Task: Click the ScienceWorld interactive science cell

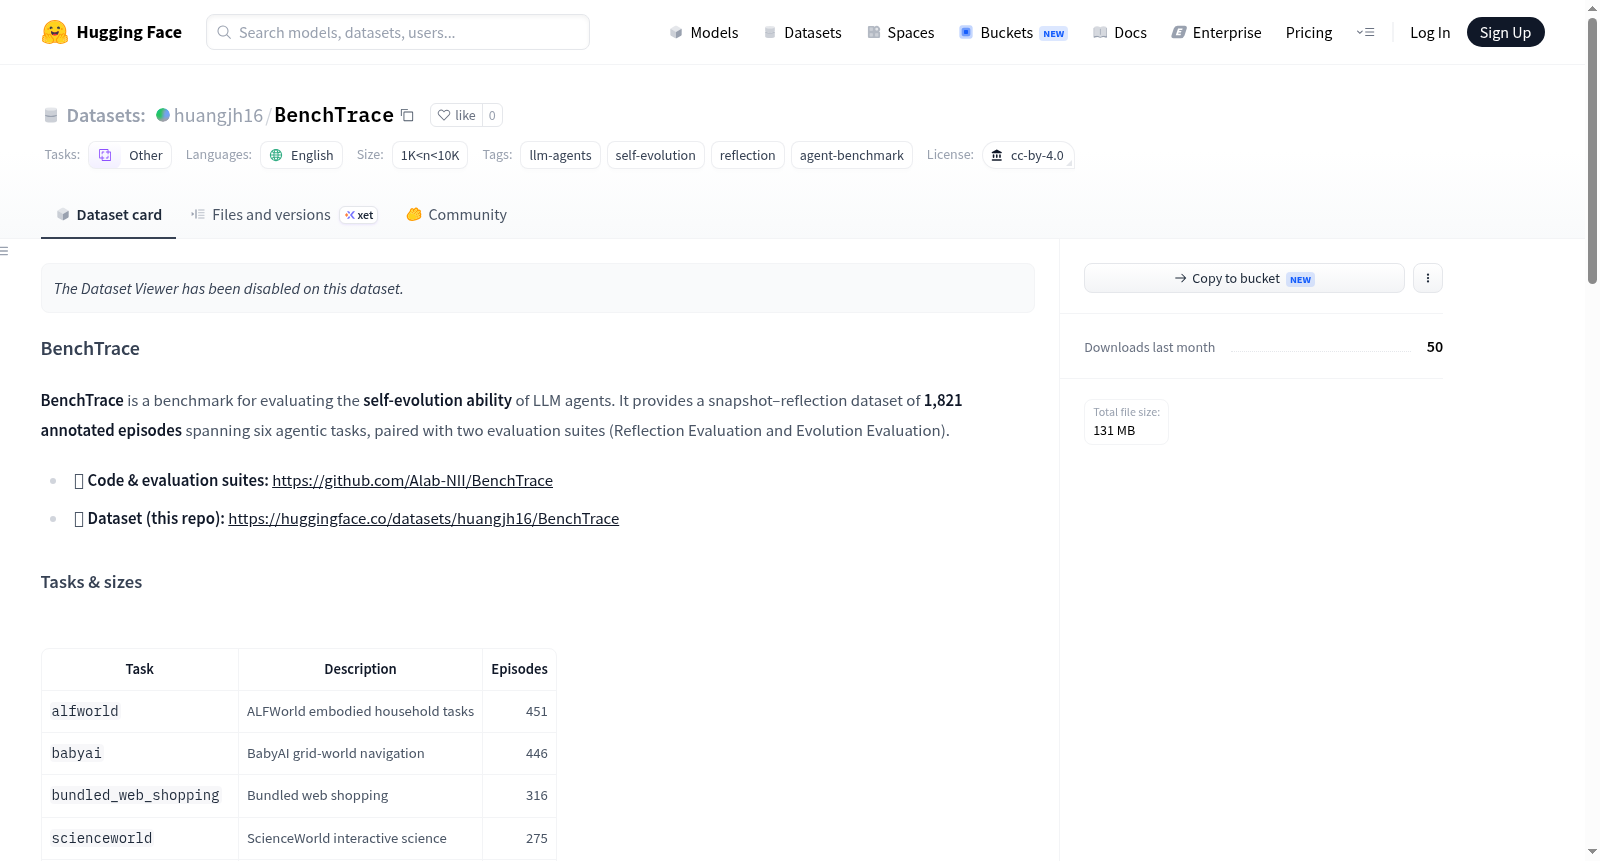Action: (x=360, y=838)
